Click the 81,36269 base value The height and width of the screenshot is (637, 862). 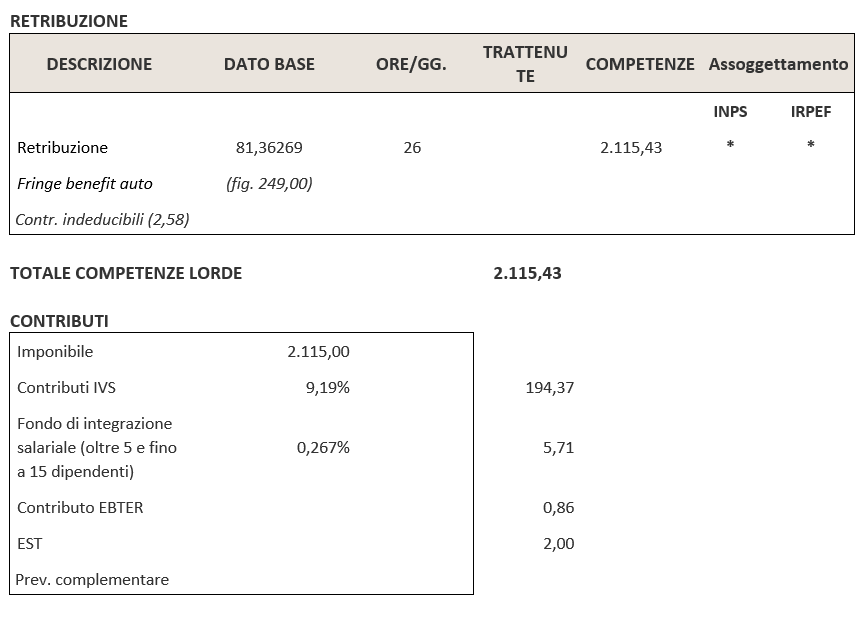point(269,147)
